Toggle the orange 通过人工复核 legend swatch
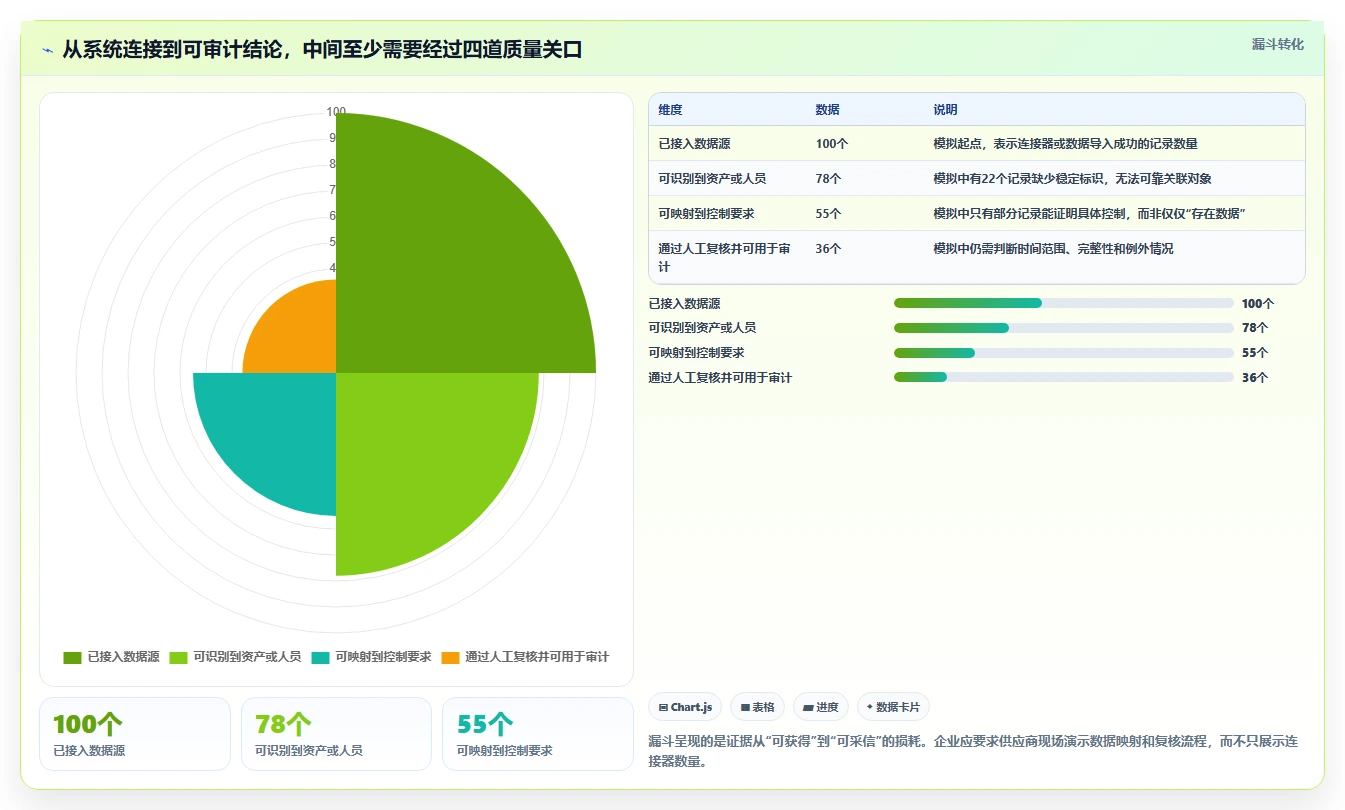1345x810 pixels. tap(450, 657)
